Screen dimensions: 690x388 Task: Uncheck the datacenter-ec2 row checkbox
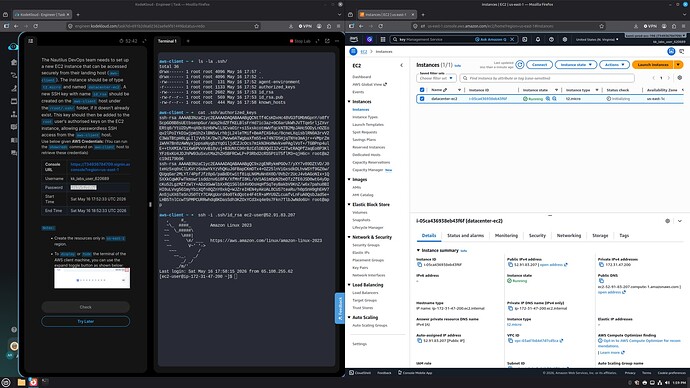point(422,99)
